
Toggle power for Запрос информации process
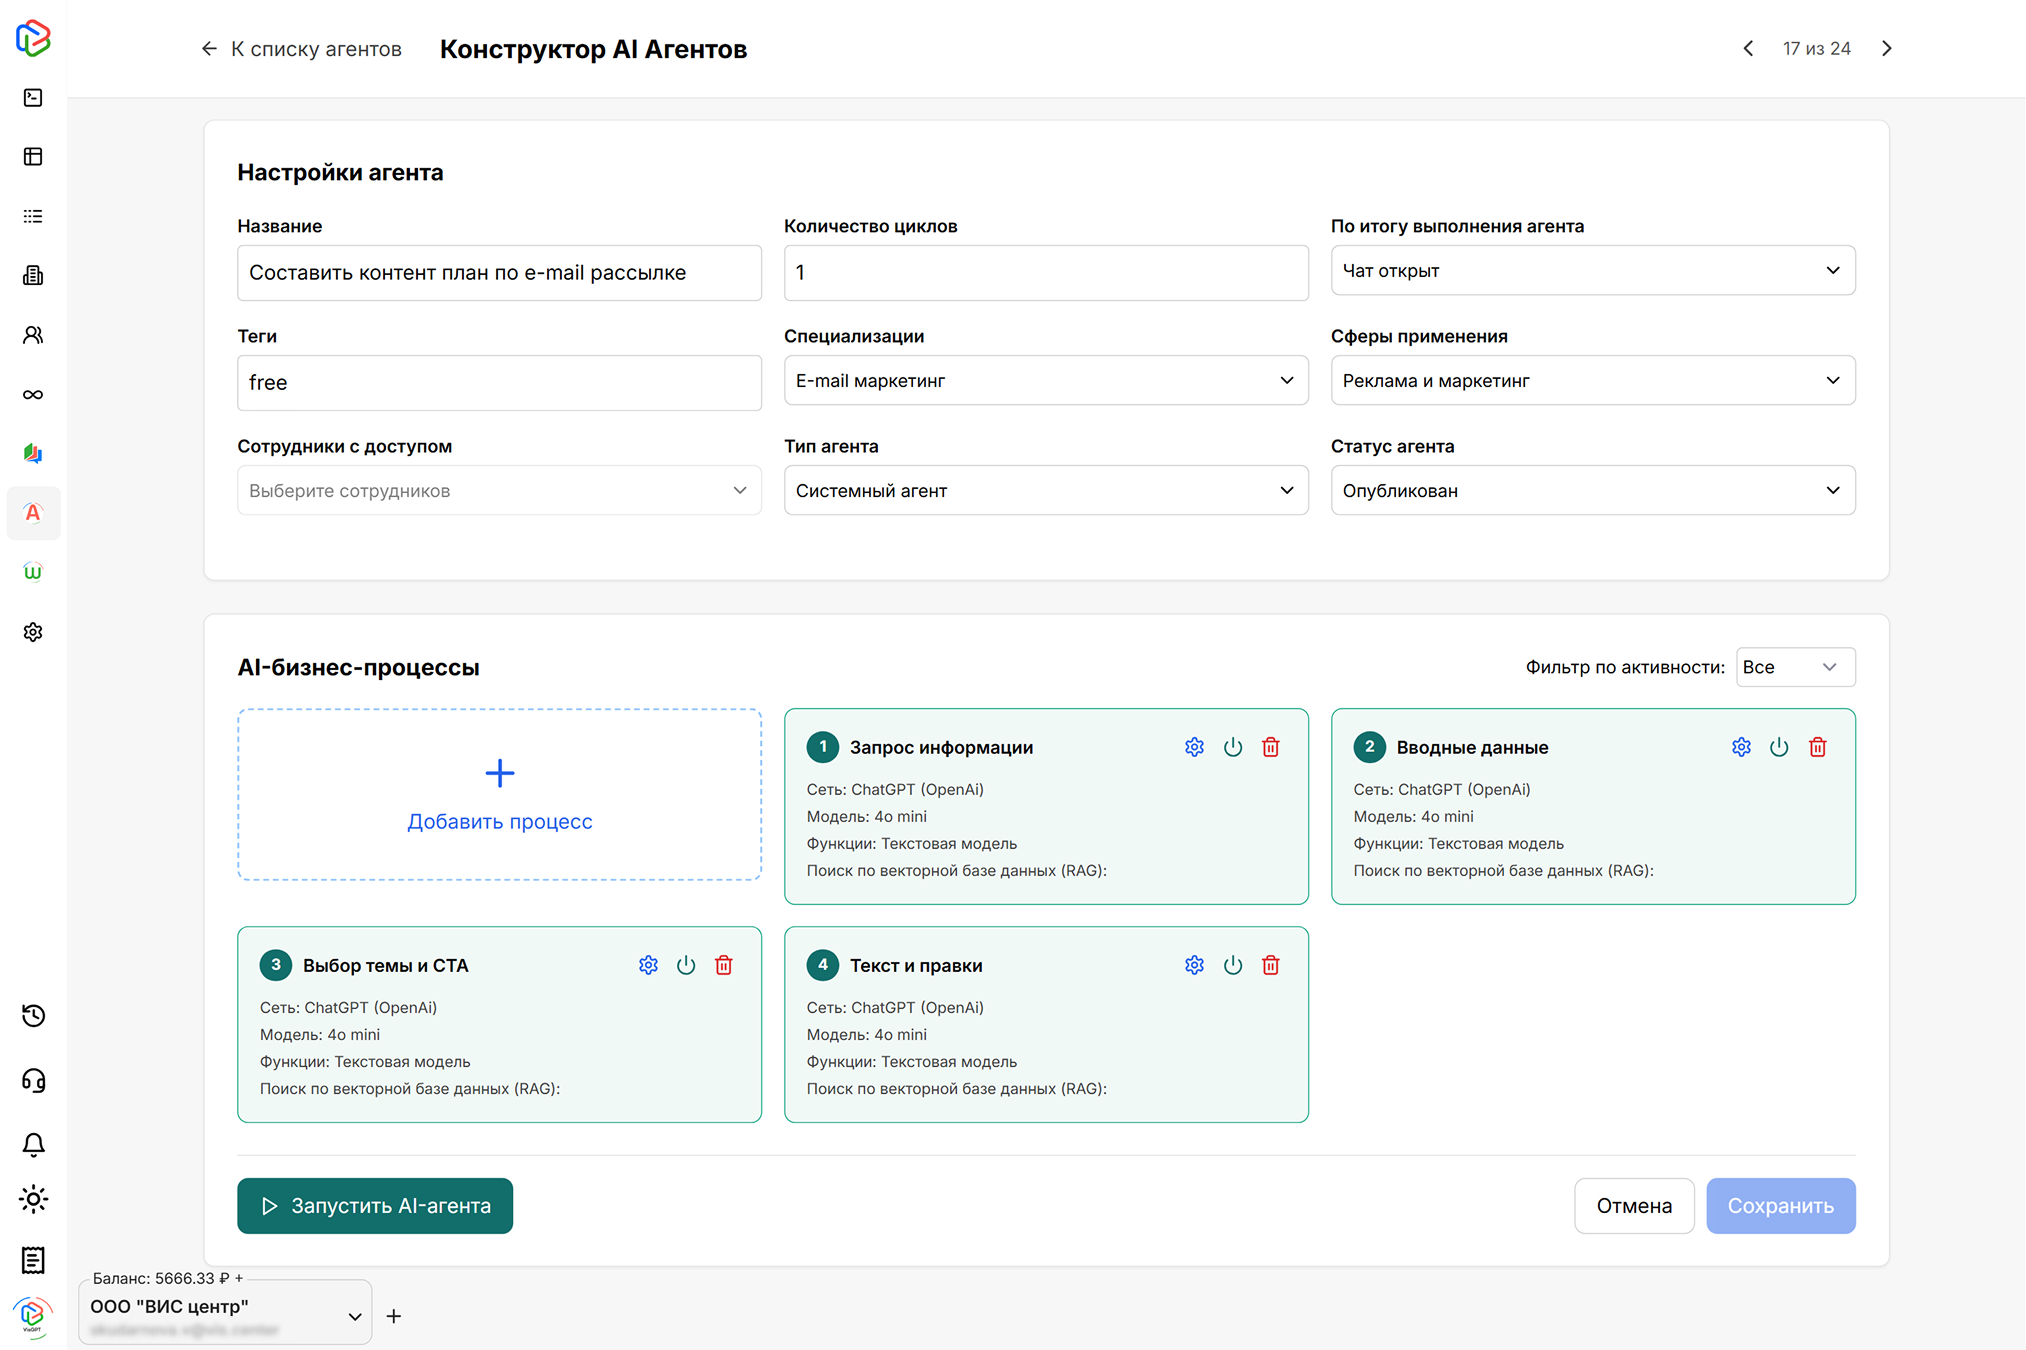[1232, 747]
